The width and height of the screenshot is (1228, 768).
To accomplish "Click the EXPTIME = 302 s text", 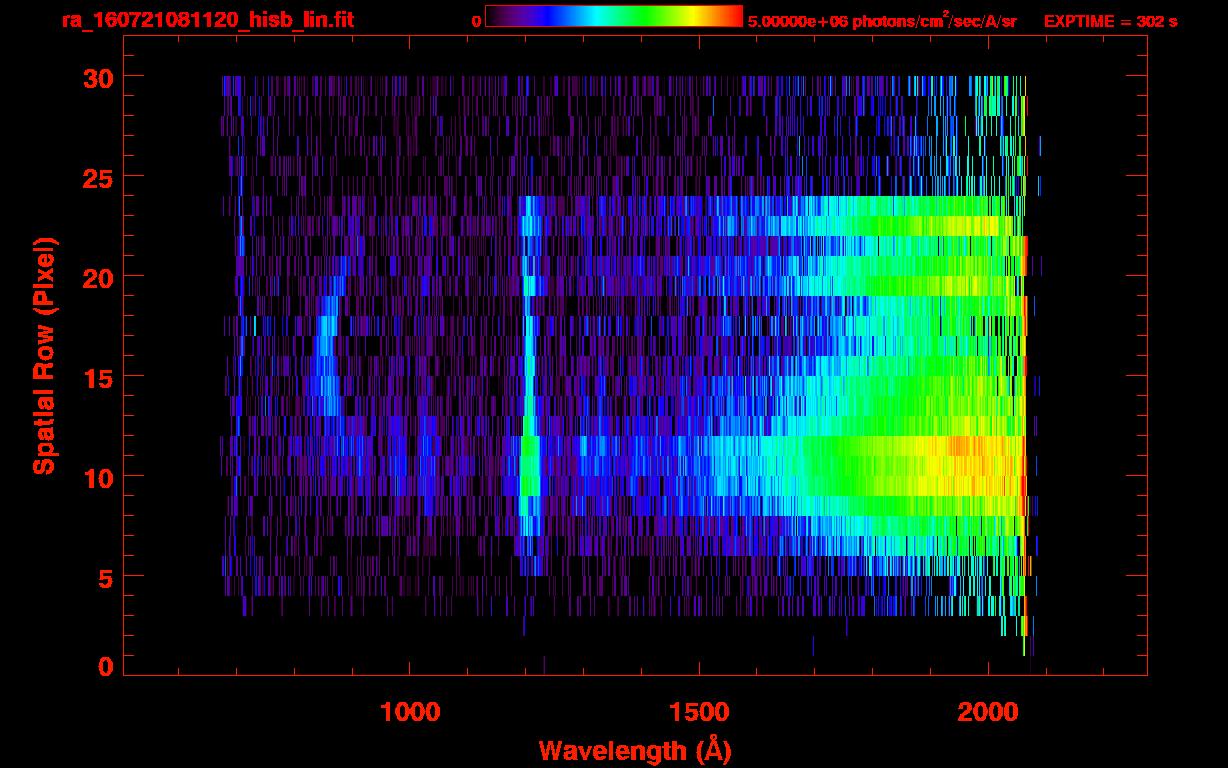I will tap(1110, 21).
